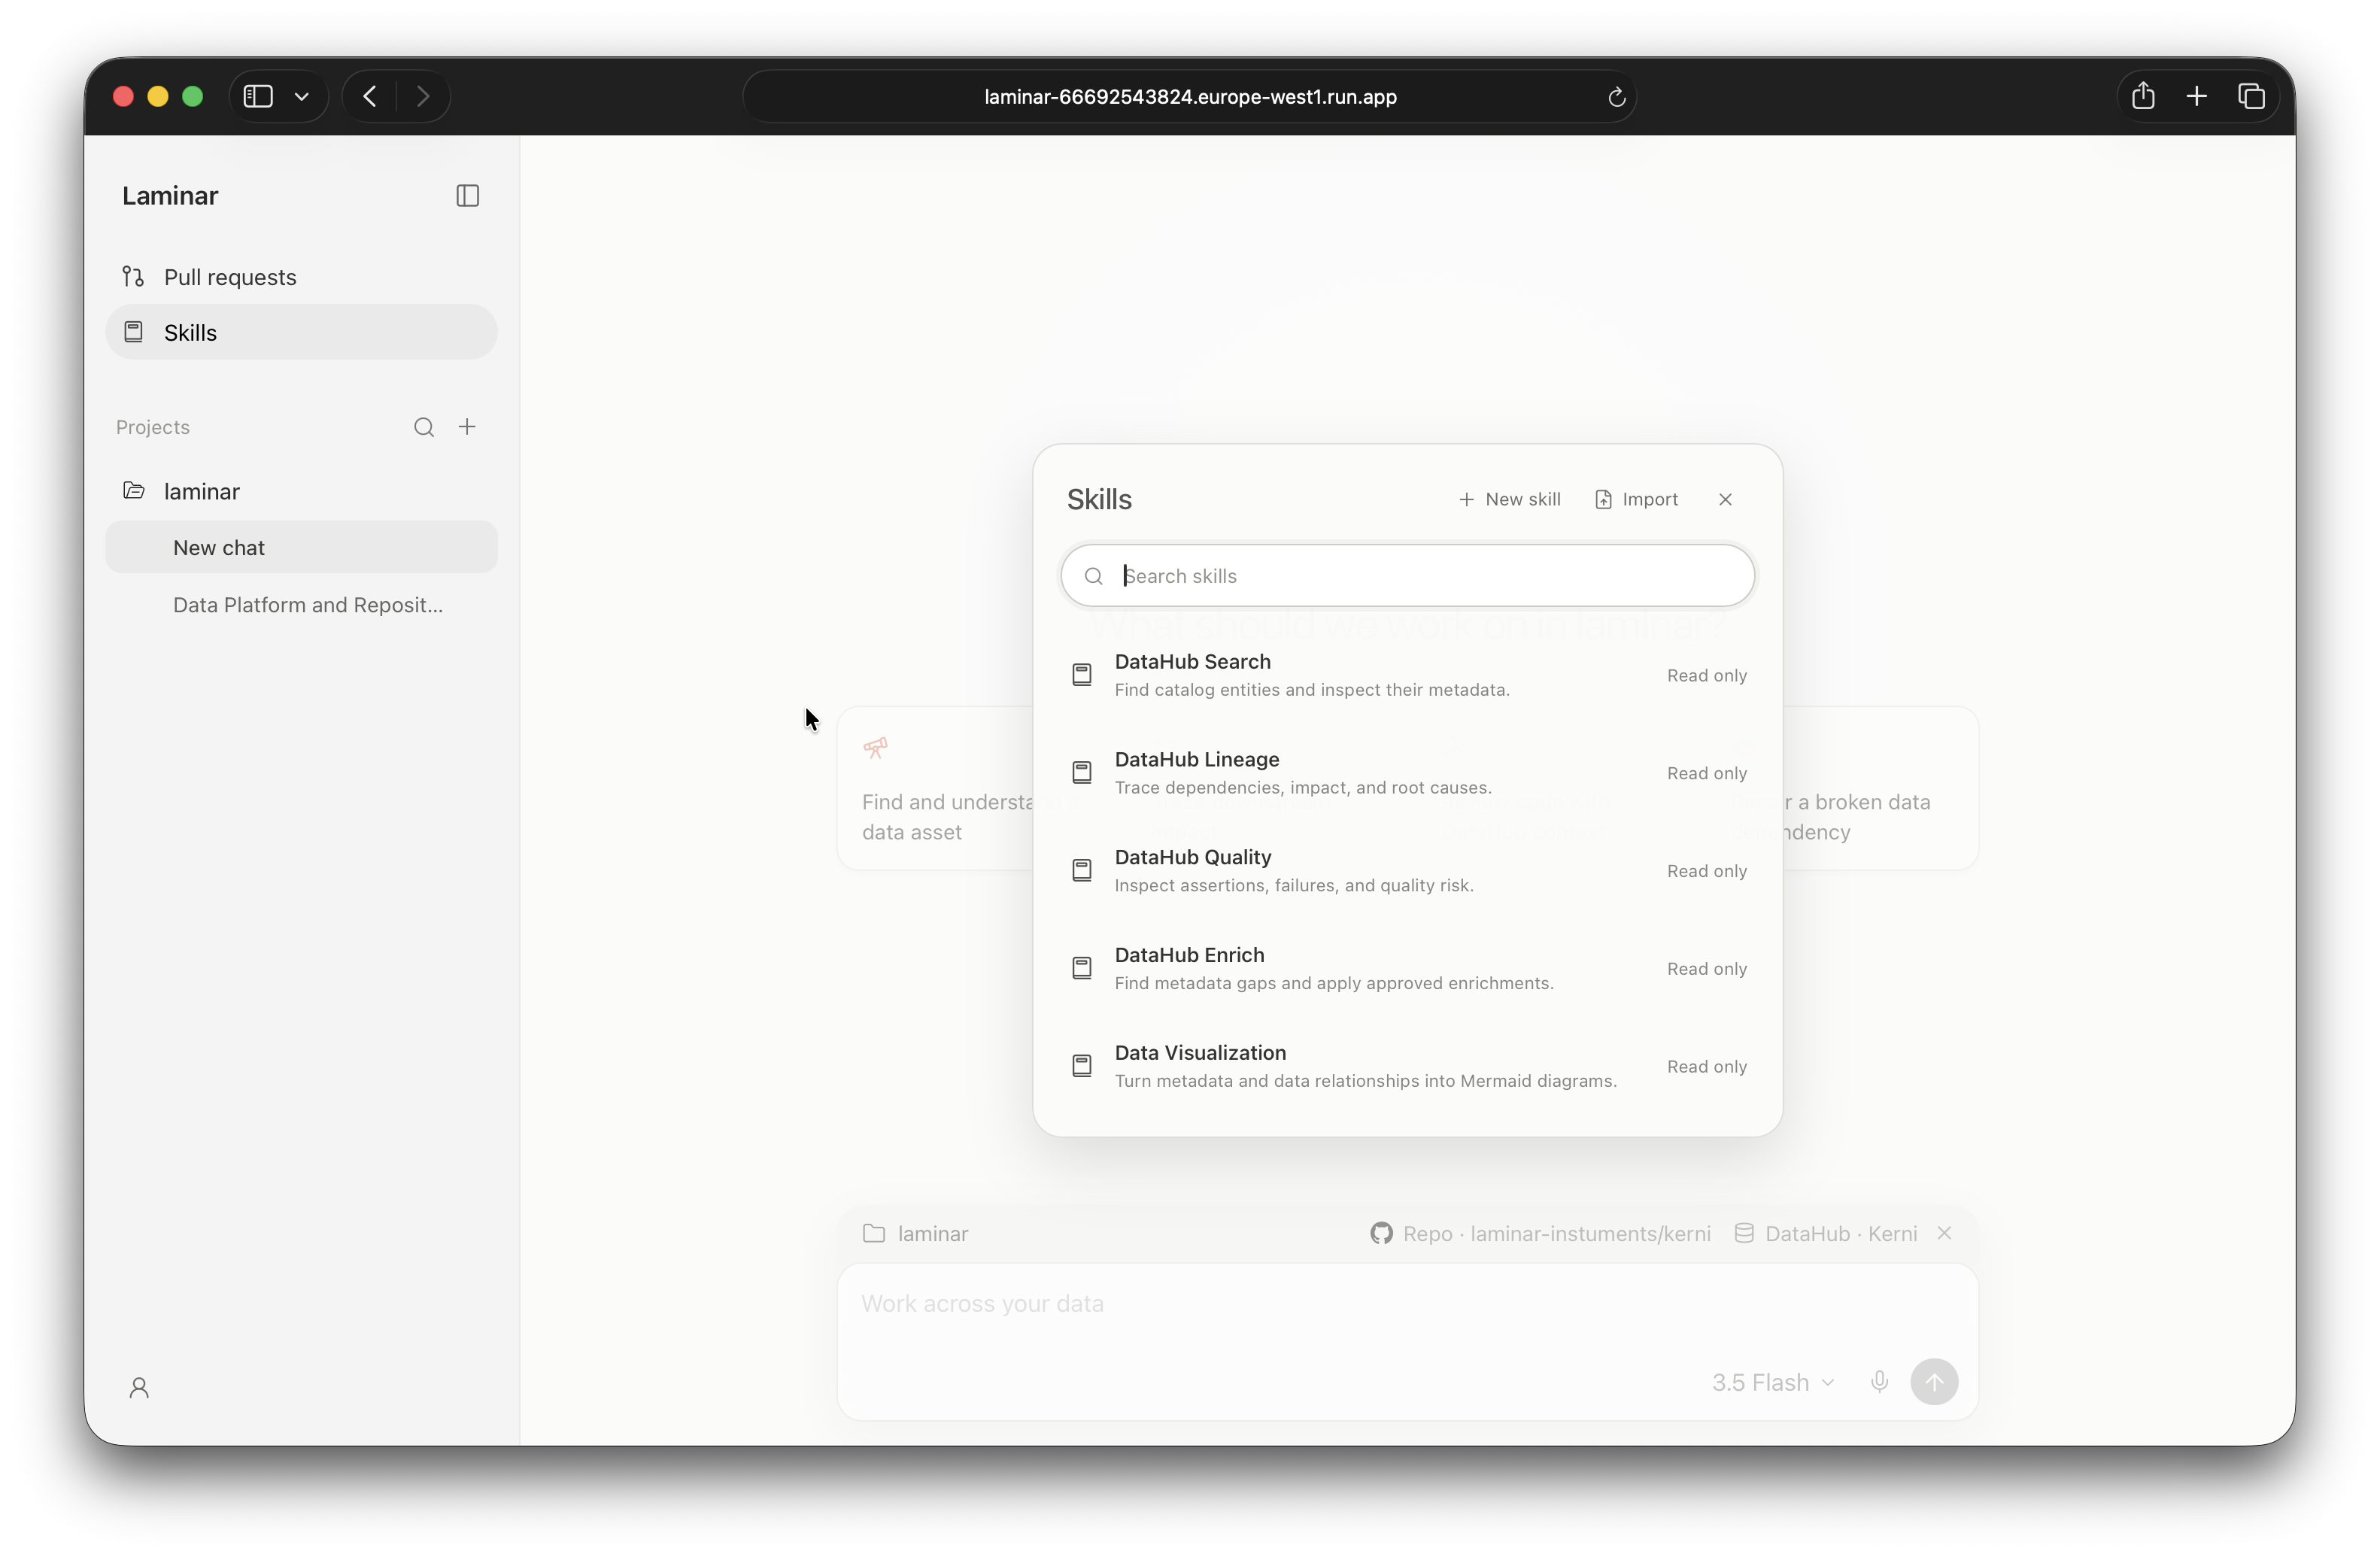Open the DataHub Search skill
Screen dimensions: 2380x1557
(1407, 675)
